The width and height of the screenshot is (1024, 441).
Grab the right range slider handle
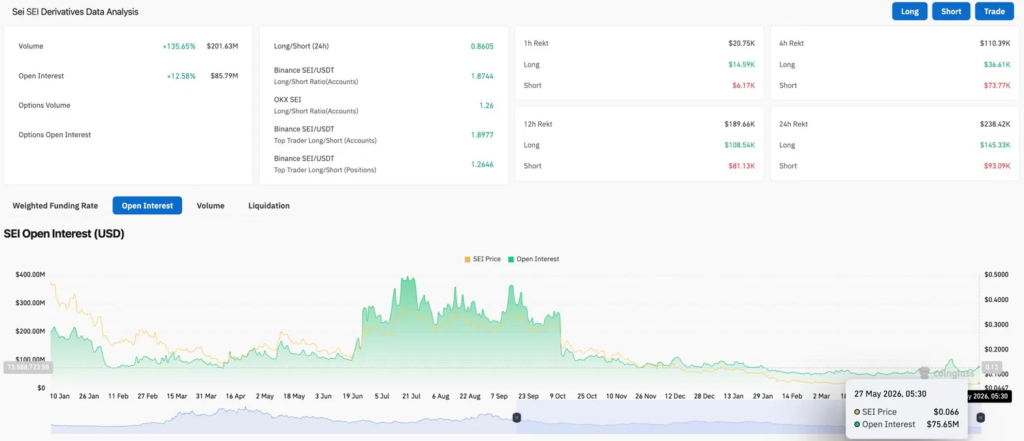tap(980, 417)
